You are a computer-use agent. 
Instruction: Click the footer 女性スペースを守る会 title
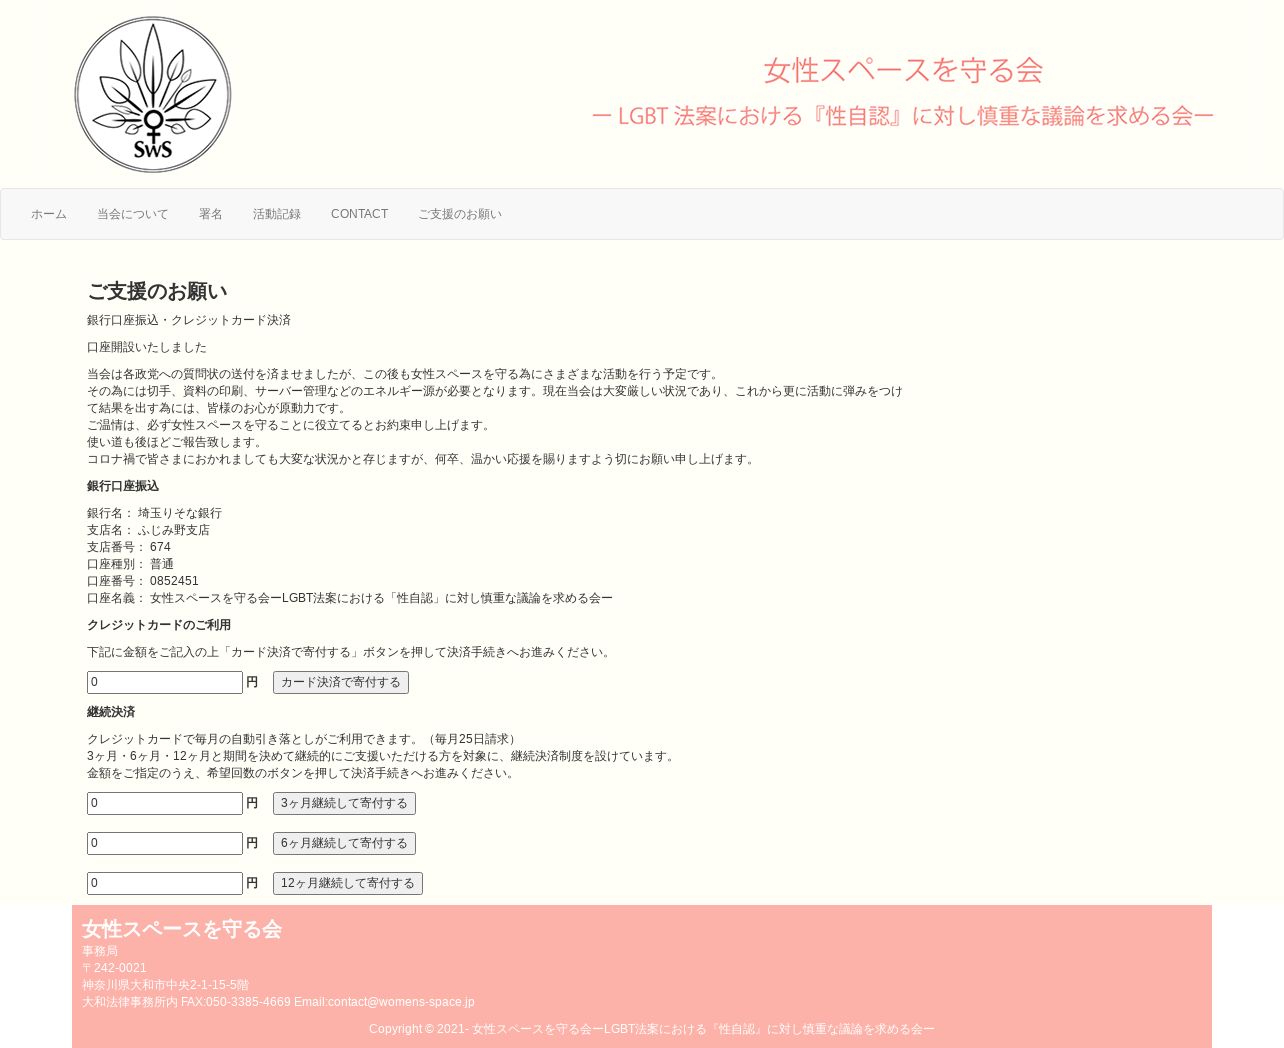point(182,929)
